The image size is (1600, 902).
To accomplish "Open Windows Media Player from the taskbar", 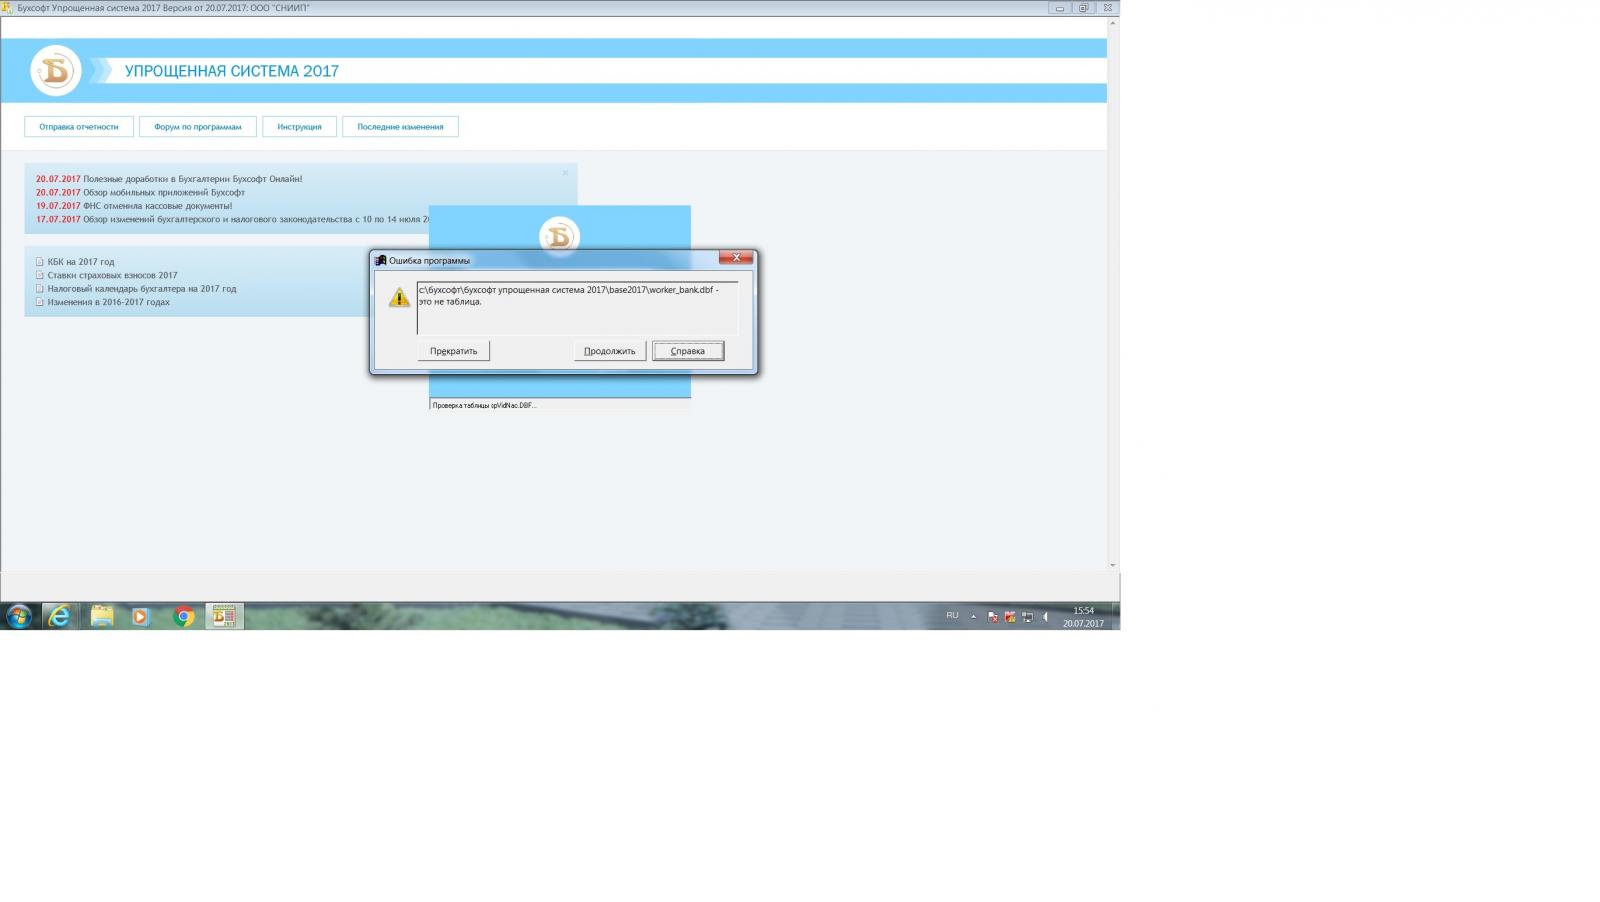I will click(141, 617).
